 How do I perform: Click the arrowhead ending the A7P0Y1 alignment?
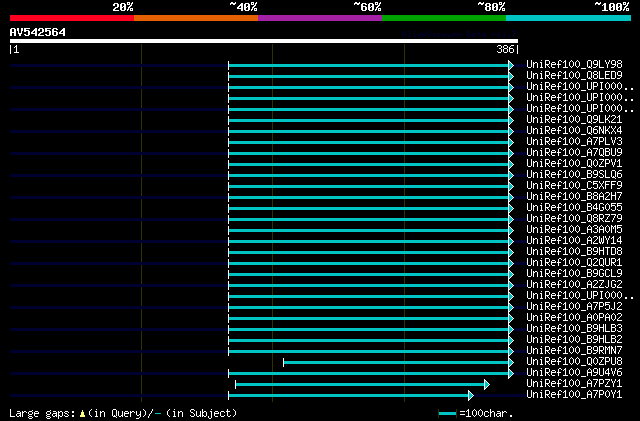[471, 395]
